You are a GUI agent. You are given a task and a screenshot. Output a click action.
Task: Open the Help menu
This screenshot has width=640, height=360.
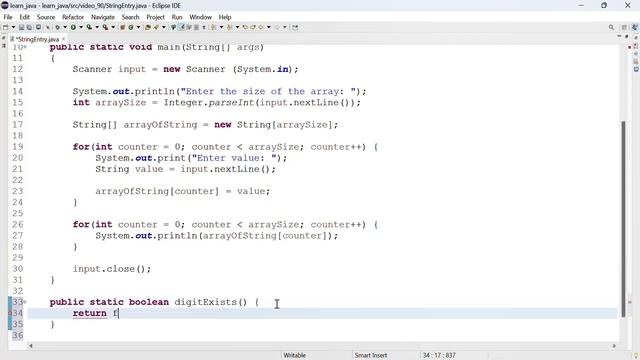click(225, 17)
